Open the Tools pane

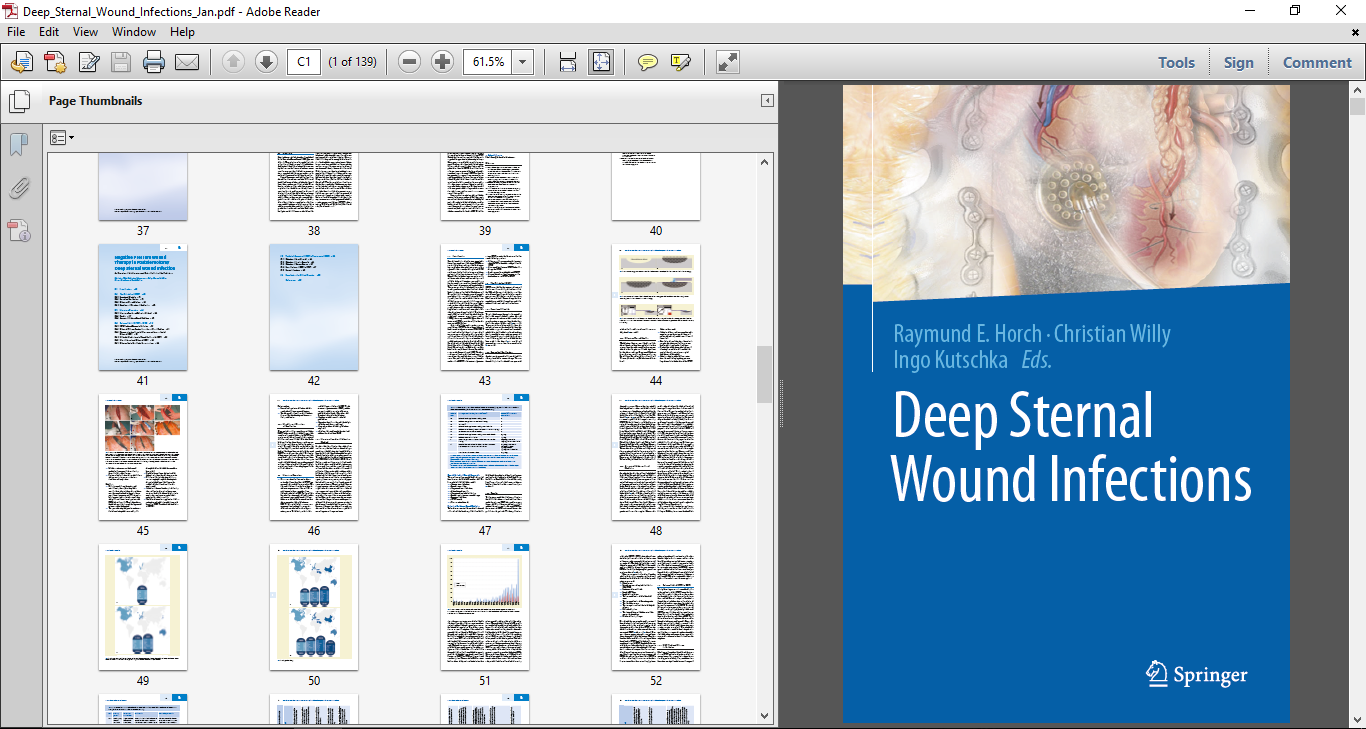click(1176, 62)
